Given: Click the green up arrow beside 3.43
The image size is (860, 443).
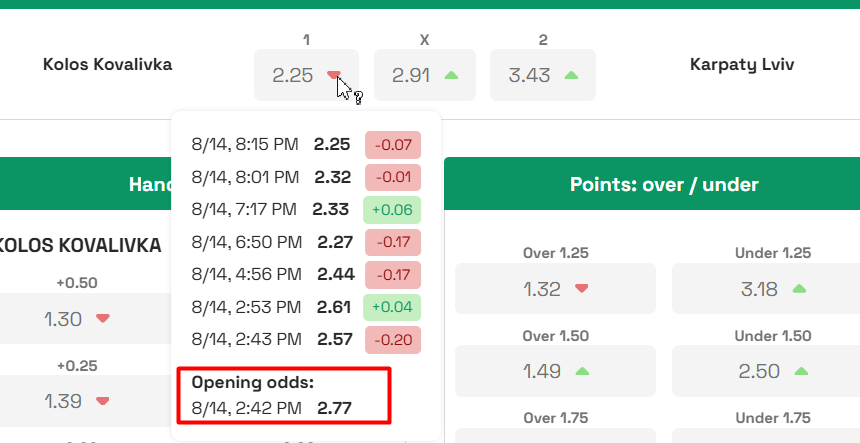Looking at the screenshot, I should (x=571, y=75).
